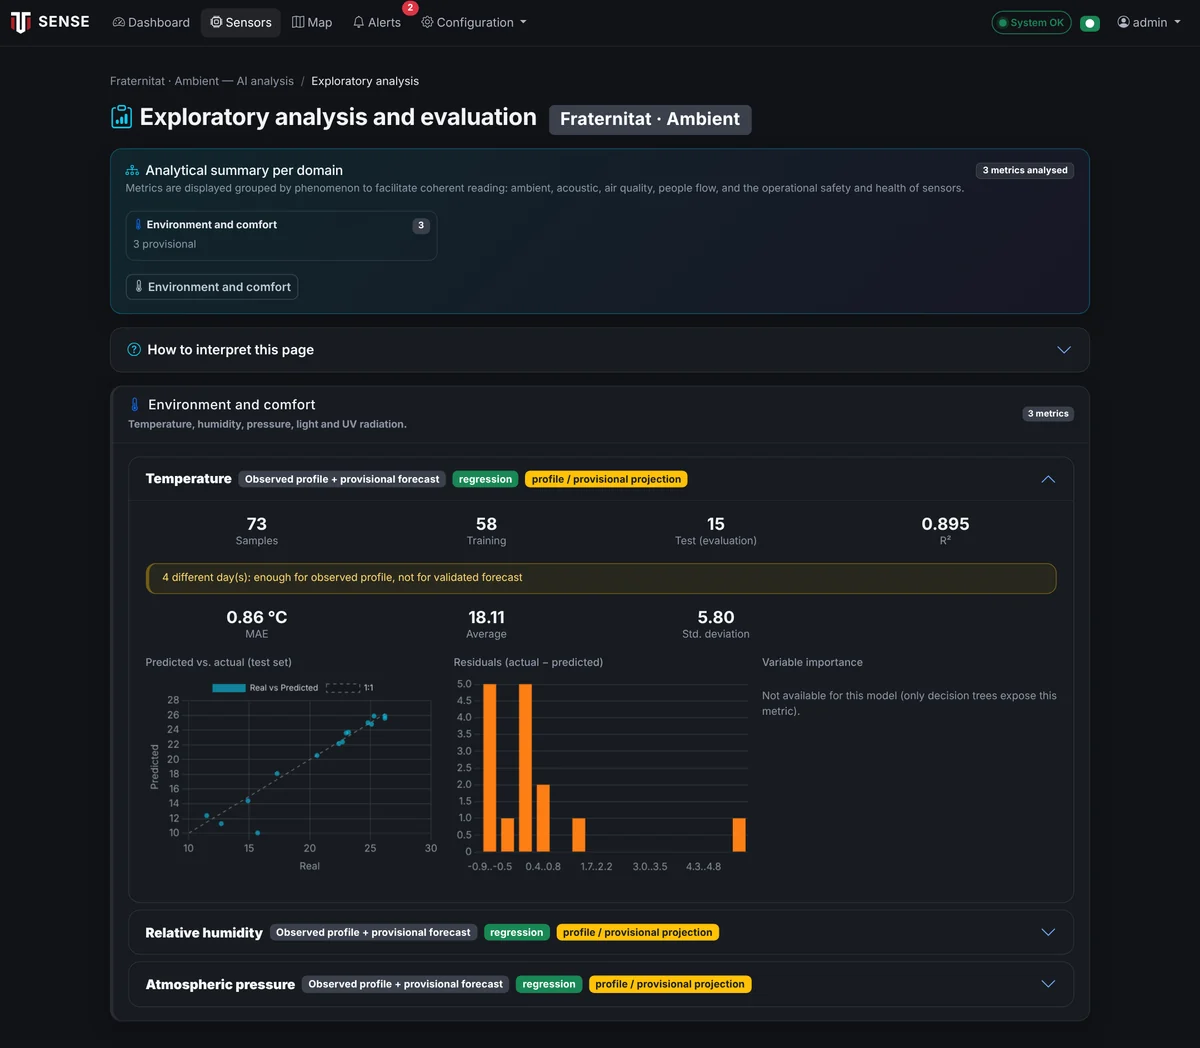Click the red alerts count badge

pyautogui.click(x=410, y=8)
